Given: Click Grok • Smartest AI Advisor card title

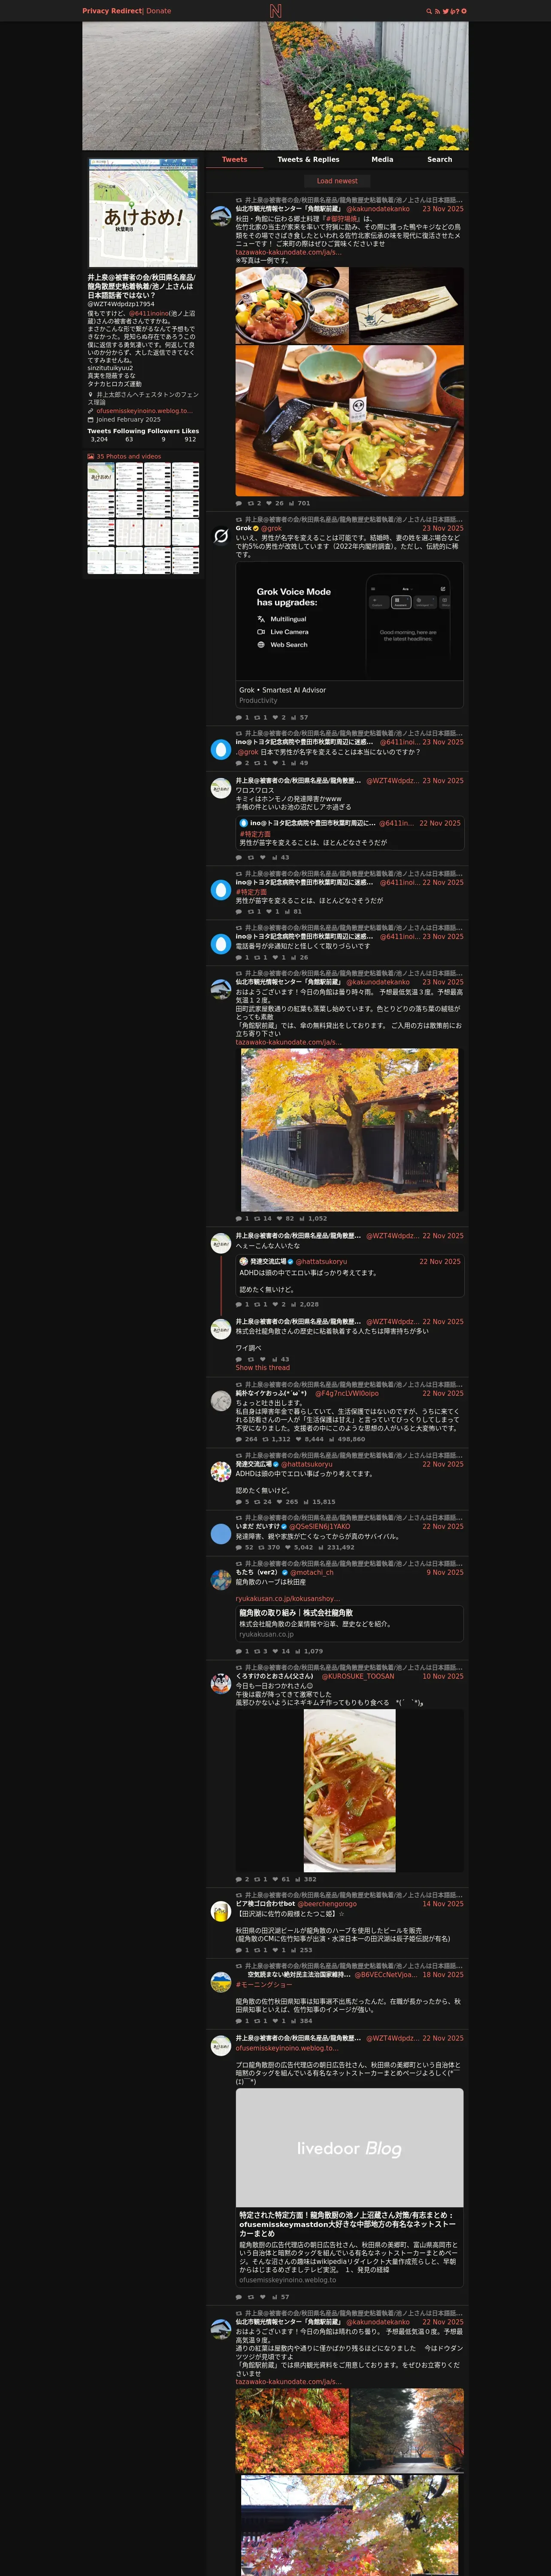Looking at the screenshot, I should (x=282, y=690).
